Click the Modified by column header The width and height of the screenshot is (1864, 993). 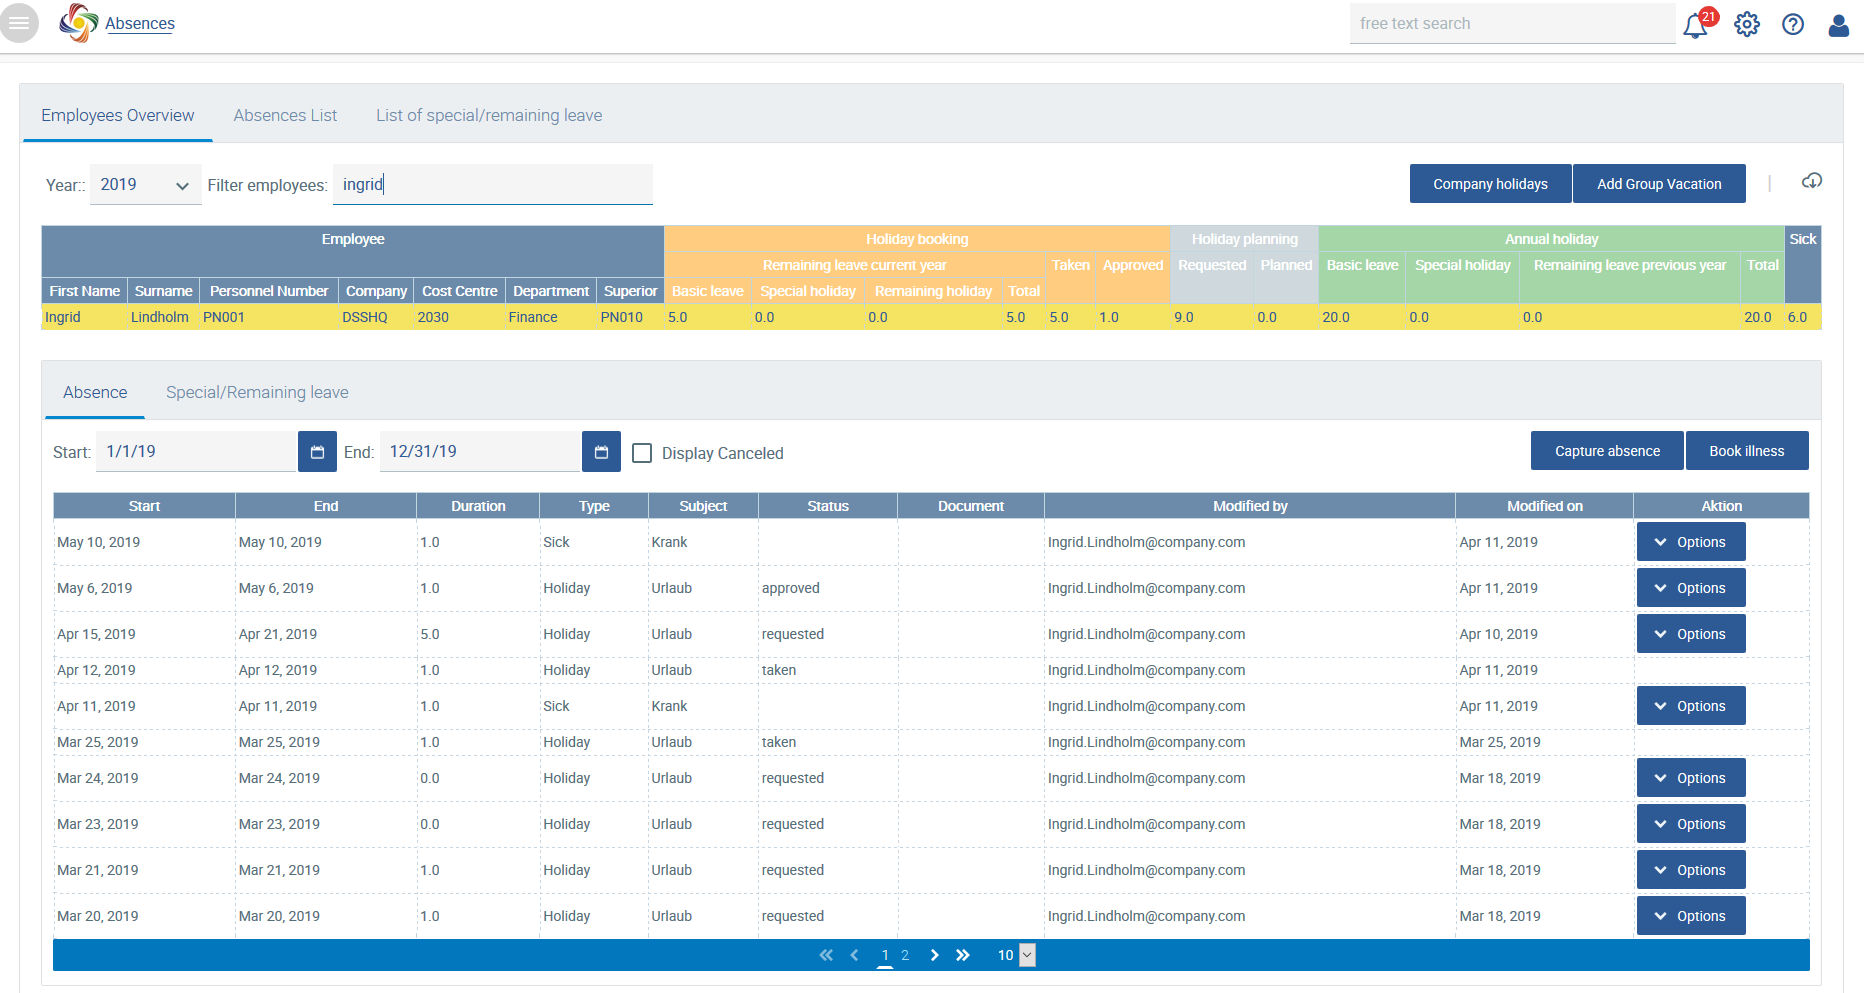coord(1250,506)
